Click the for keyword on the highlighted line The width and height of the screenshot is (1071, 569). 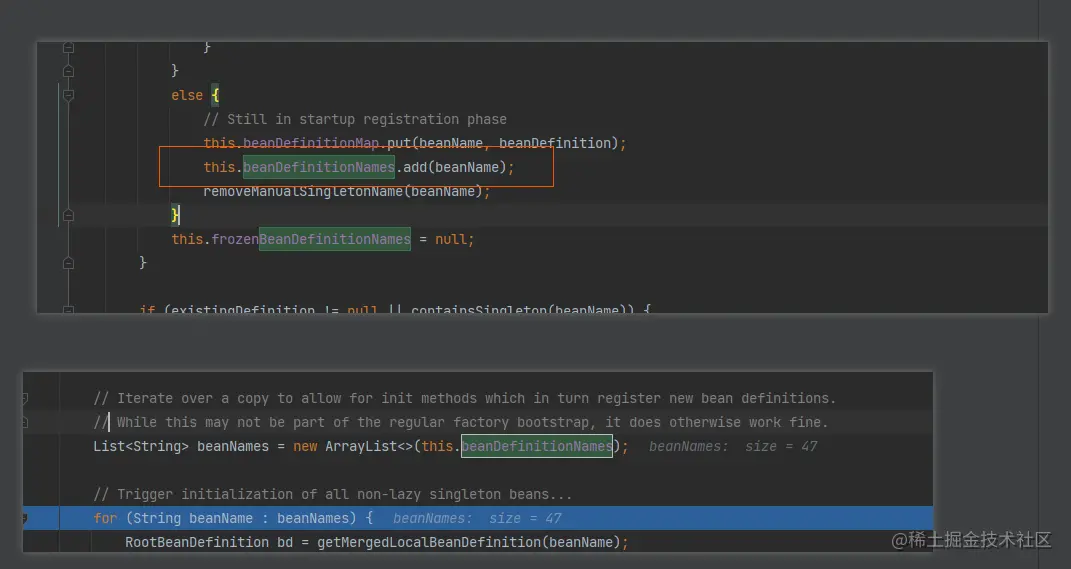105,518
